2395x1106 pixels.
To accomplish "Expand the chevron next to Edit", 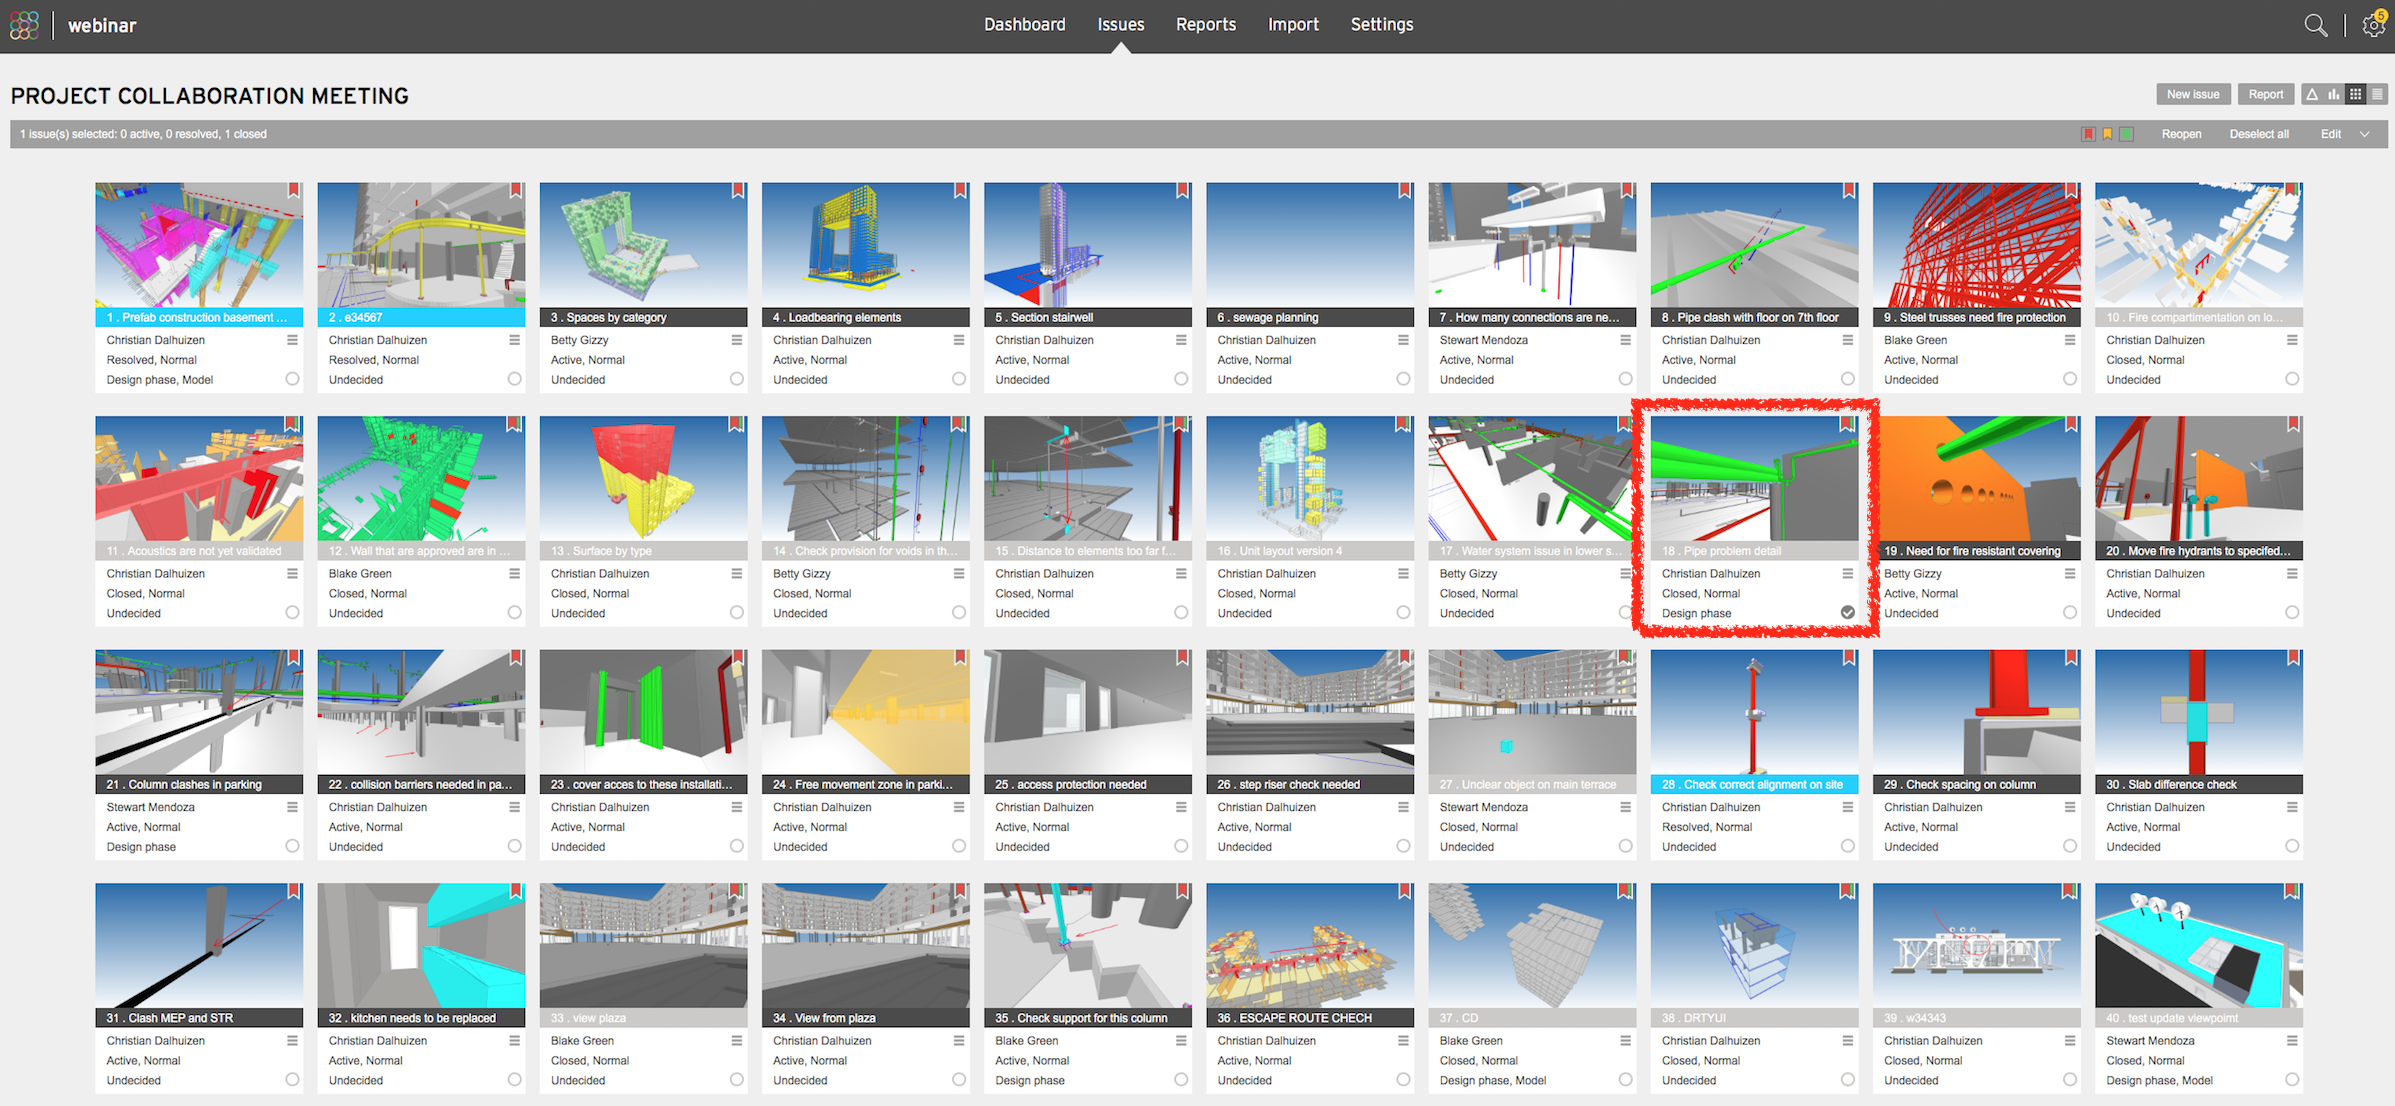I will [2365, 134].
